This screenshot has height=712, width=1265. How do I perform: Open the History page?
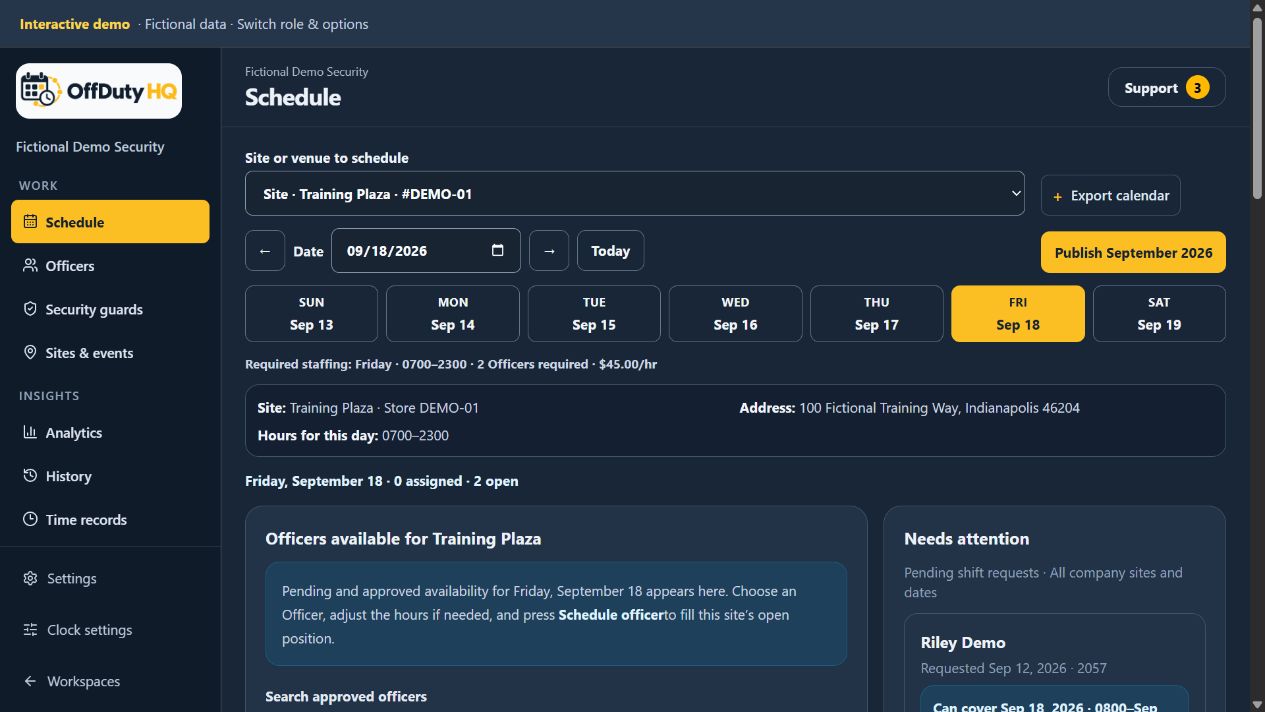(x=110, y=476)
